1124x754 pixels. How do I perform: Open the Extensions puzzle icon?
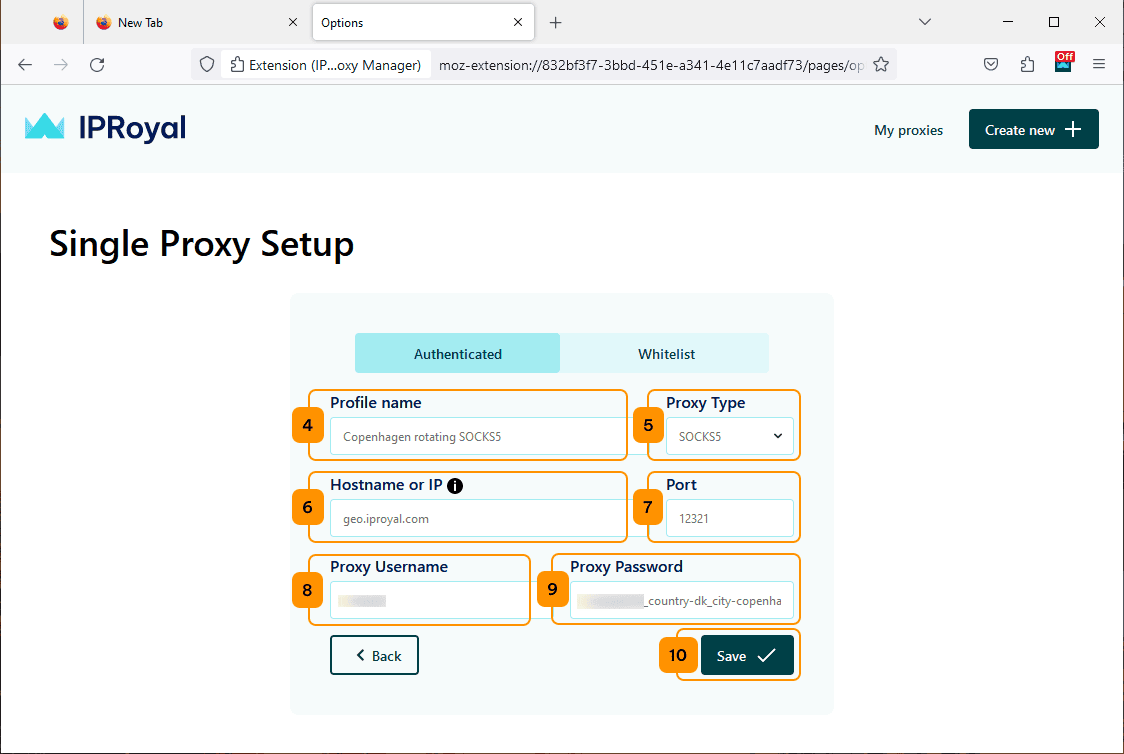click(x=1027, y=65)
